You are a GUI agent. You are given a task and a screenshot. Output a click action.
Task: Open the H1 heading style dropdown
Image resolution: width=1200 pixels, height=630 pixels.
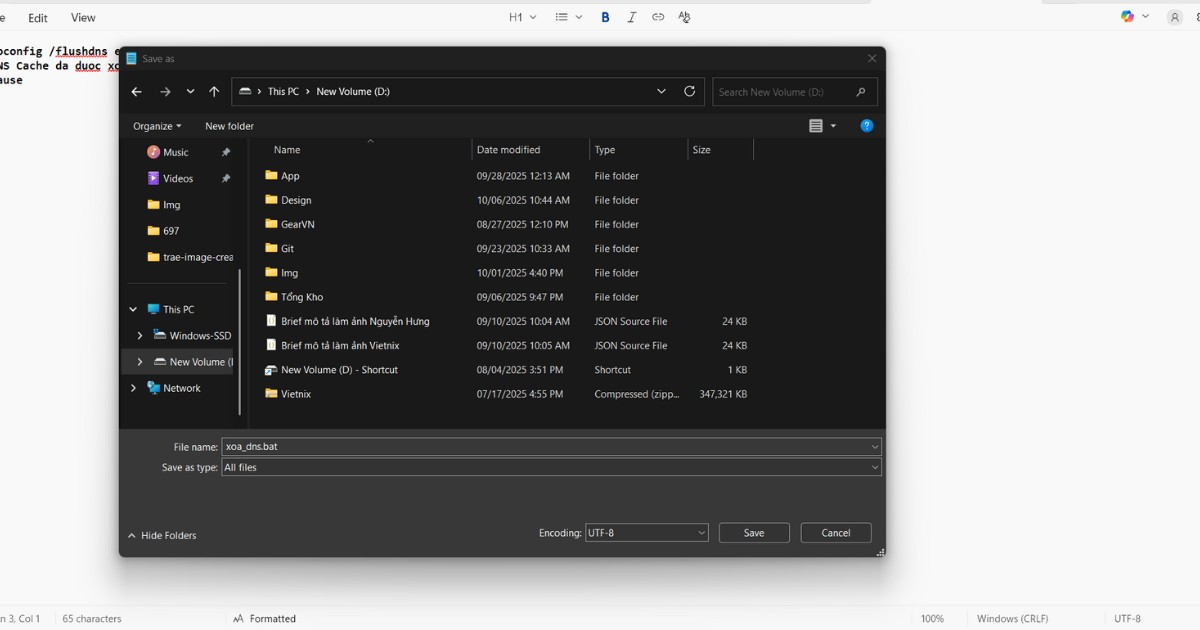coord(522,17)
